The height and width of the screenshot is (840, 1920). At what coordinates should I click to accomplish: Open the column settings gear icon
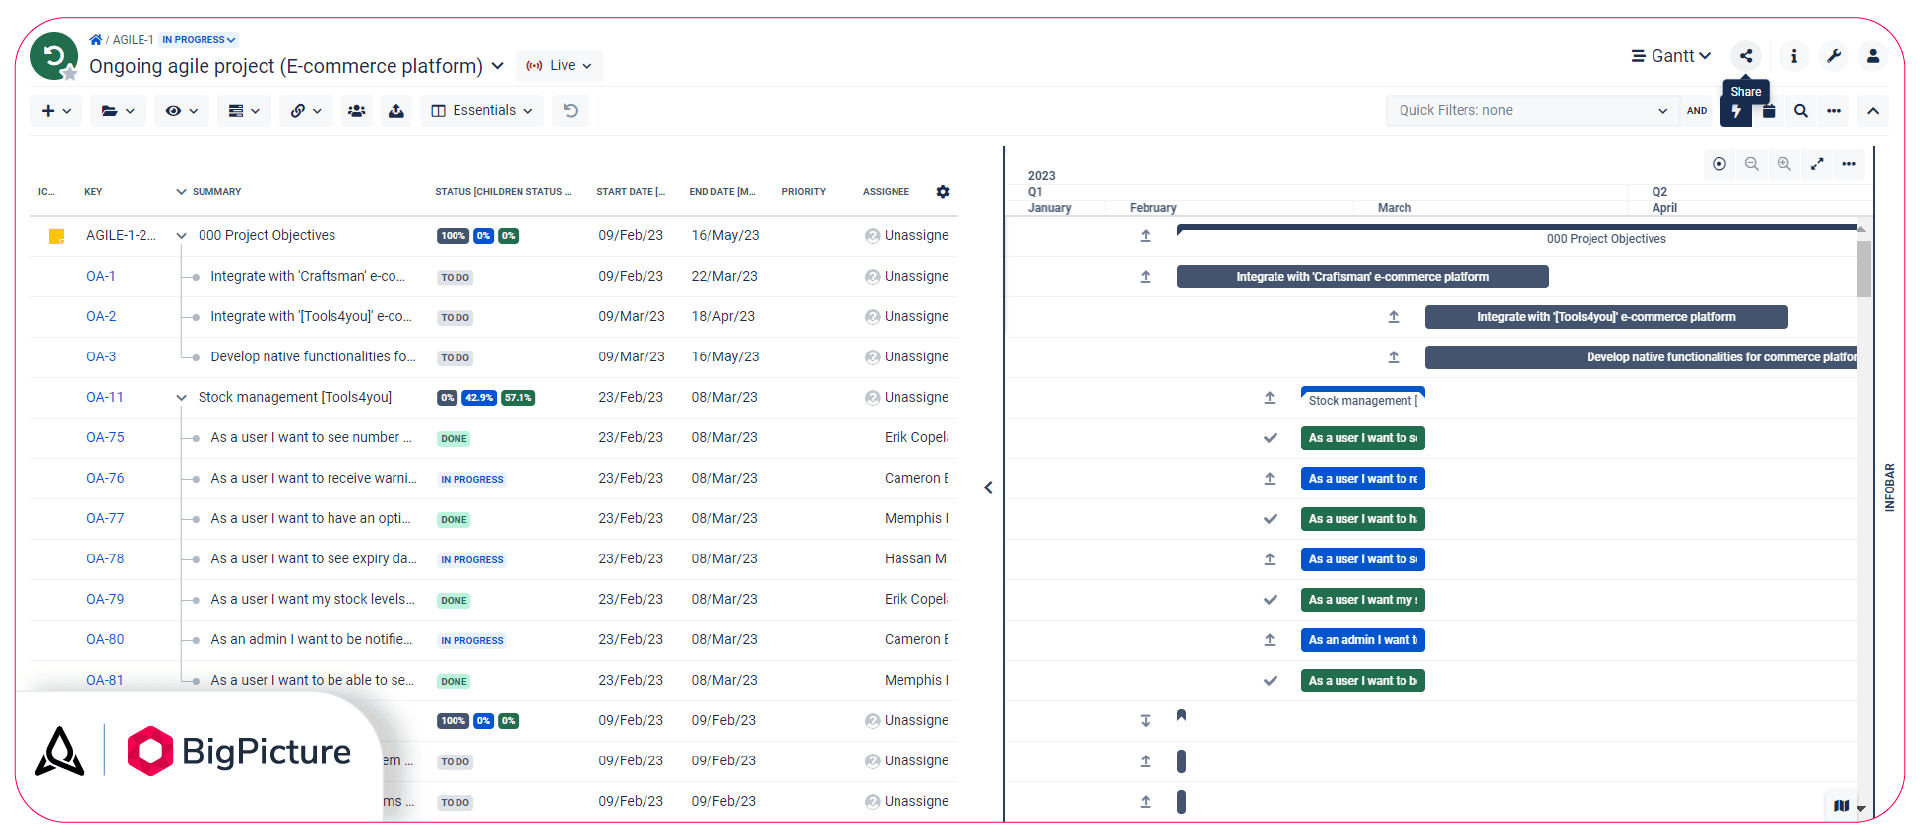pyautogui.click(x=943, y=192)
